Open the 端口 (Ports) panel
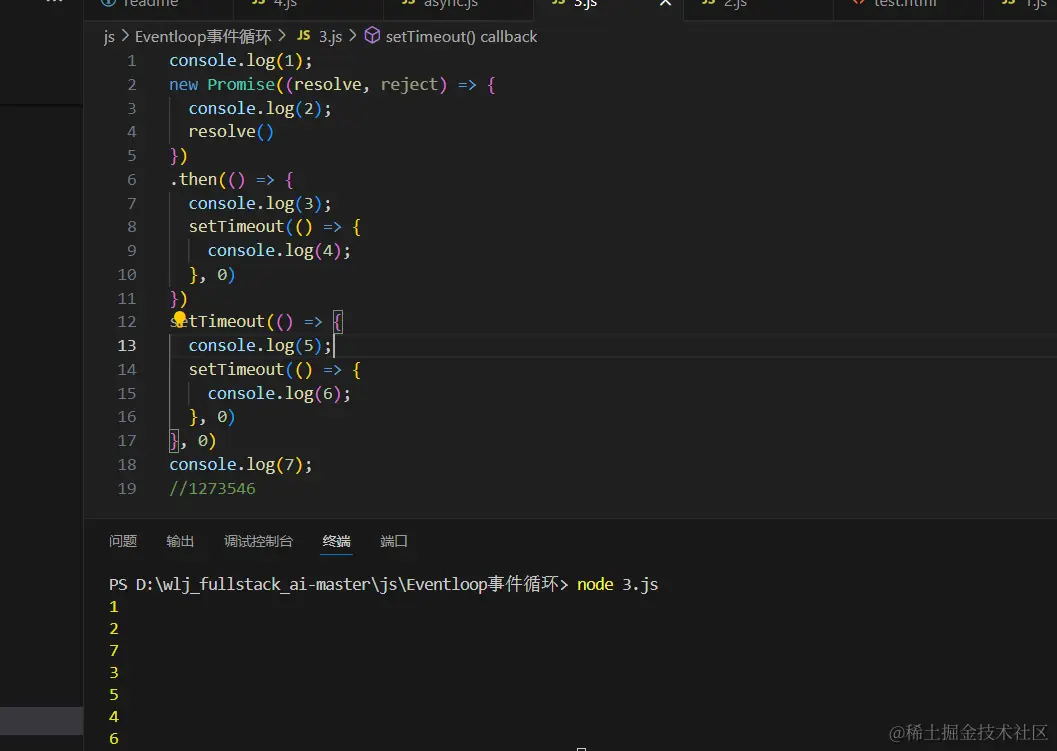Screen dimensions: 1057x751 coord(393,541)
